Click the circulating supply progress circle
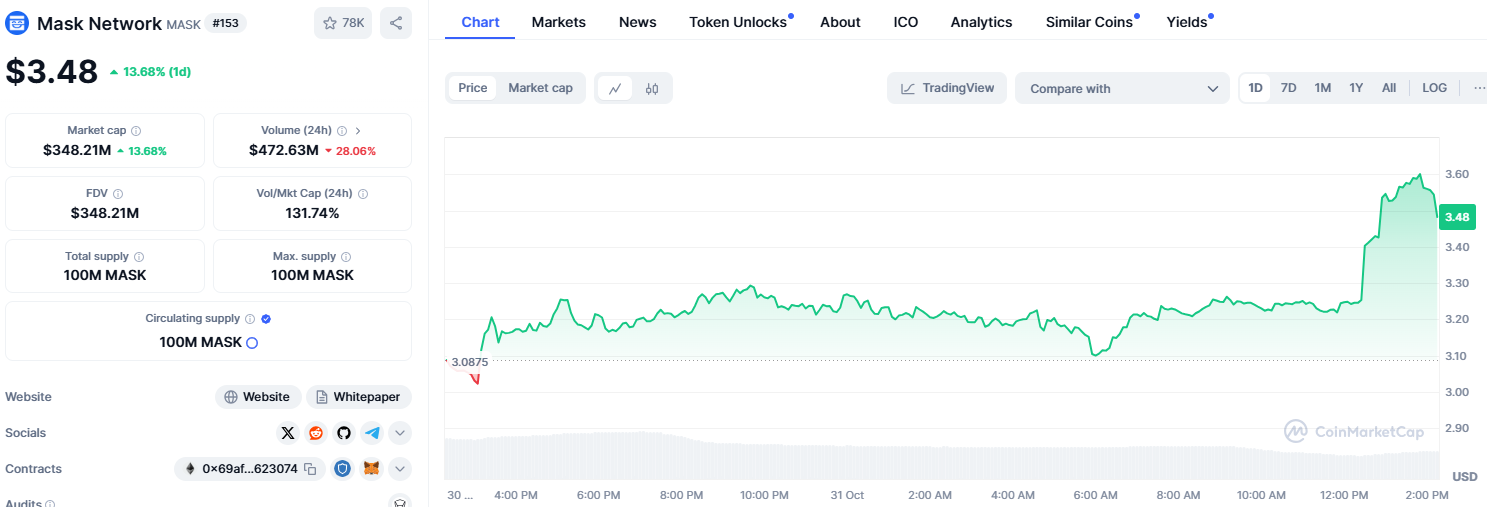 [252, 343]
